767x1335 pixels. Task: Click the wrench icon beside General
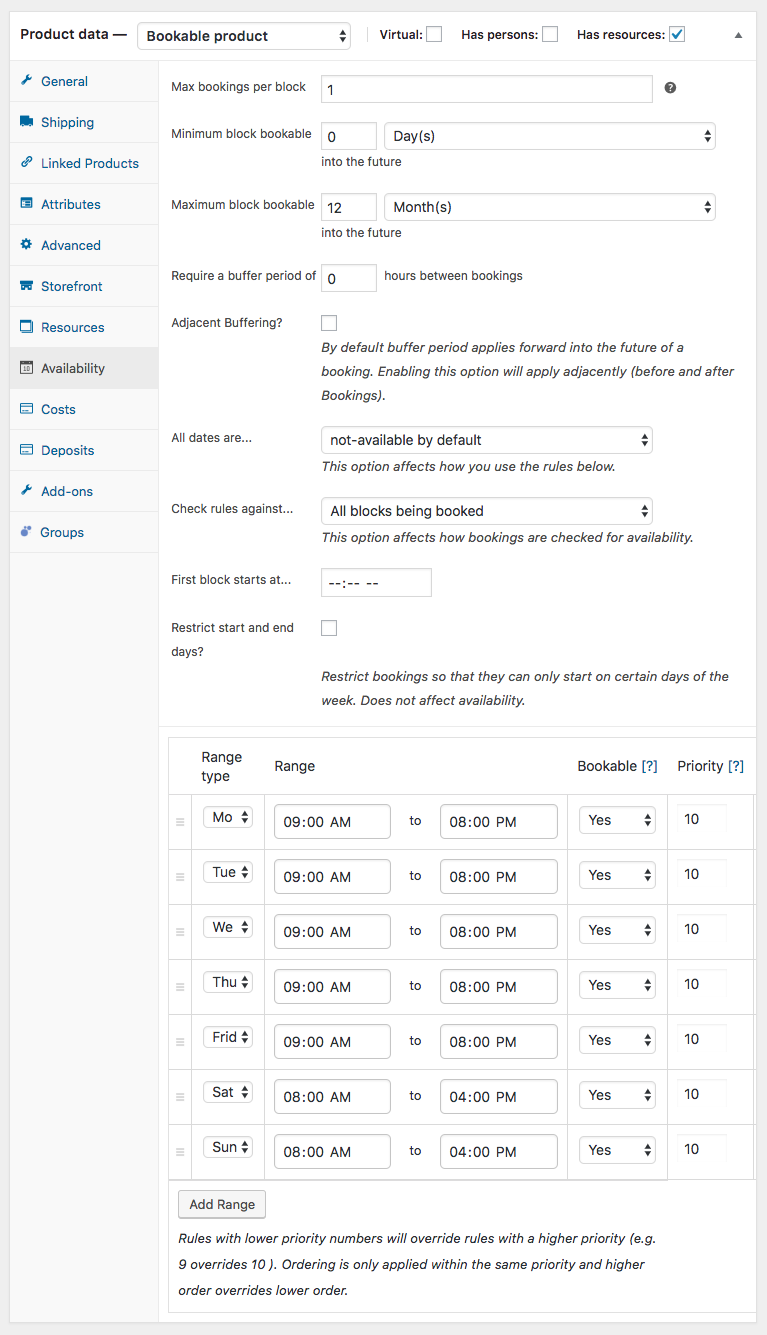[x=26, y=81]
